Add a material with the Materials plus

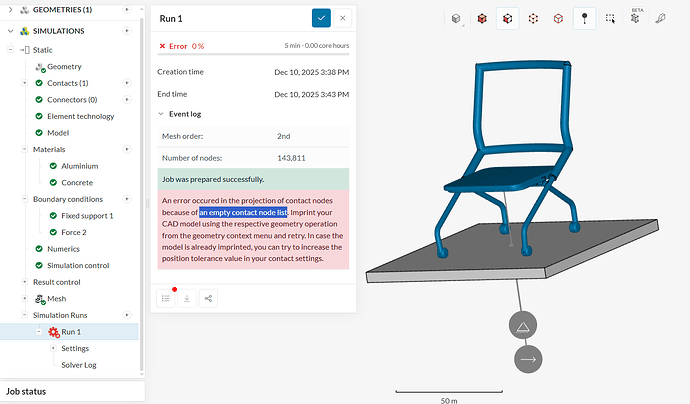click(x=127, y=149)
